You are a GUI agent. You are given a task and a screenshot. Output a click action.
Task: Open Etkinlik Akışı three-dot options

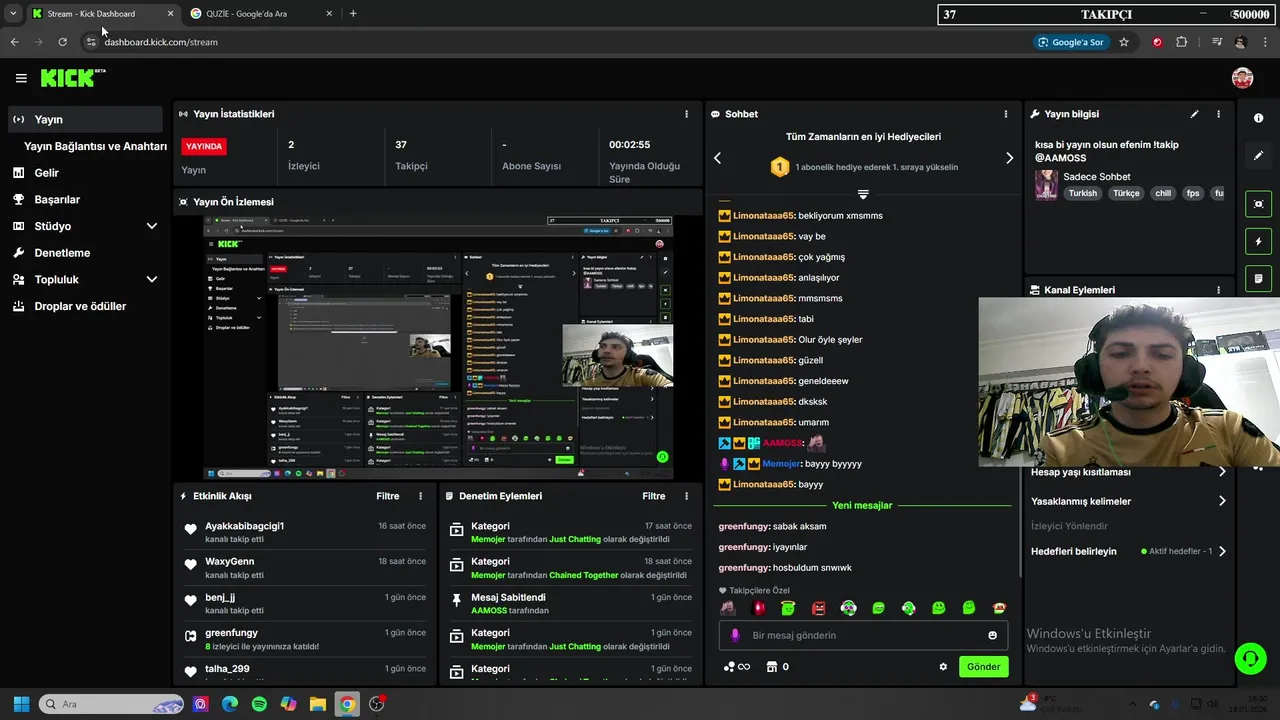pos(420,496)
